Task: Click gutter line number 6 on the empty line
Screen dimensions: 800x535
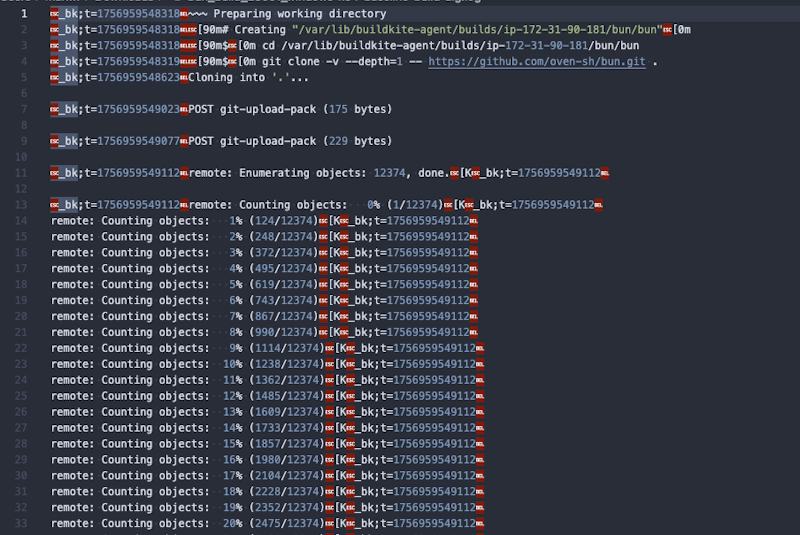Action: [x=24, y=93]
